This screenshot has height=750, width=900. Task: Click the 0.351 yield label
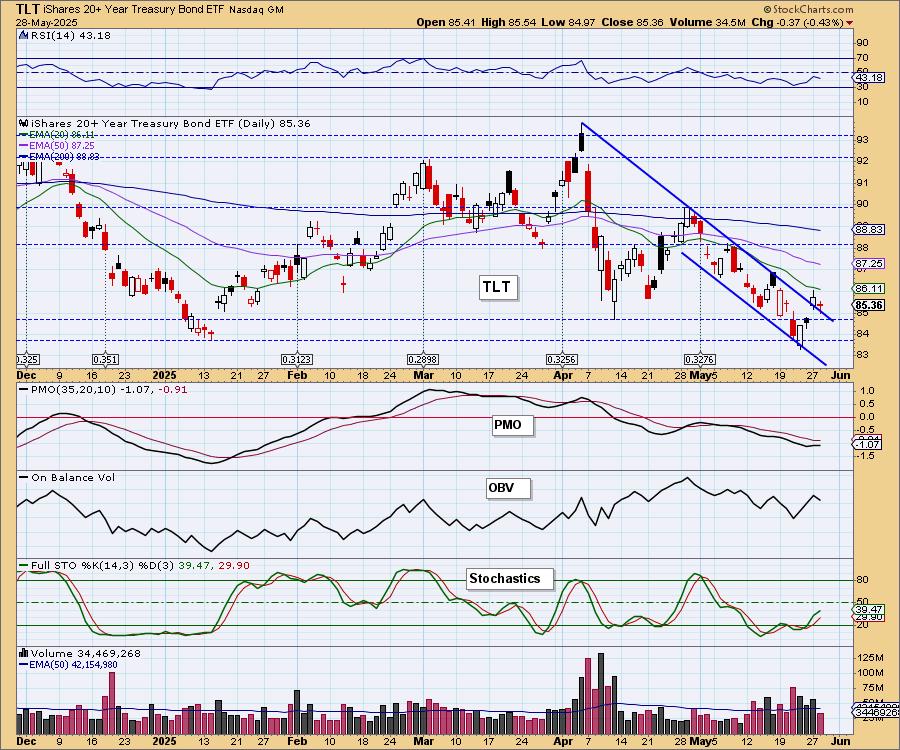(x=105, y=360)
